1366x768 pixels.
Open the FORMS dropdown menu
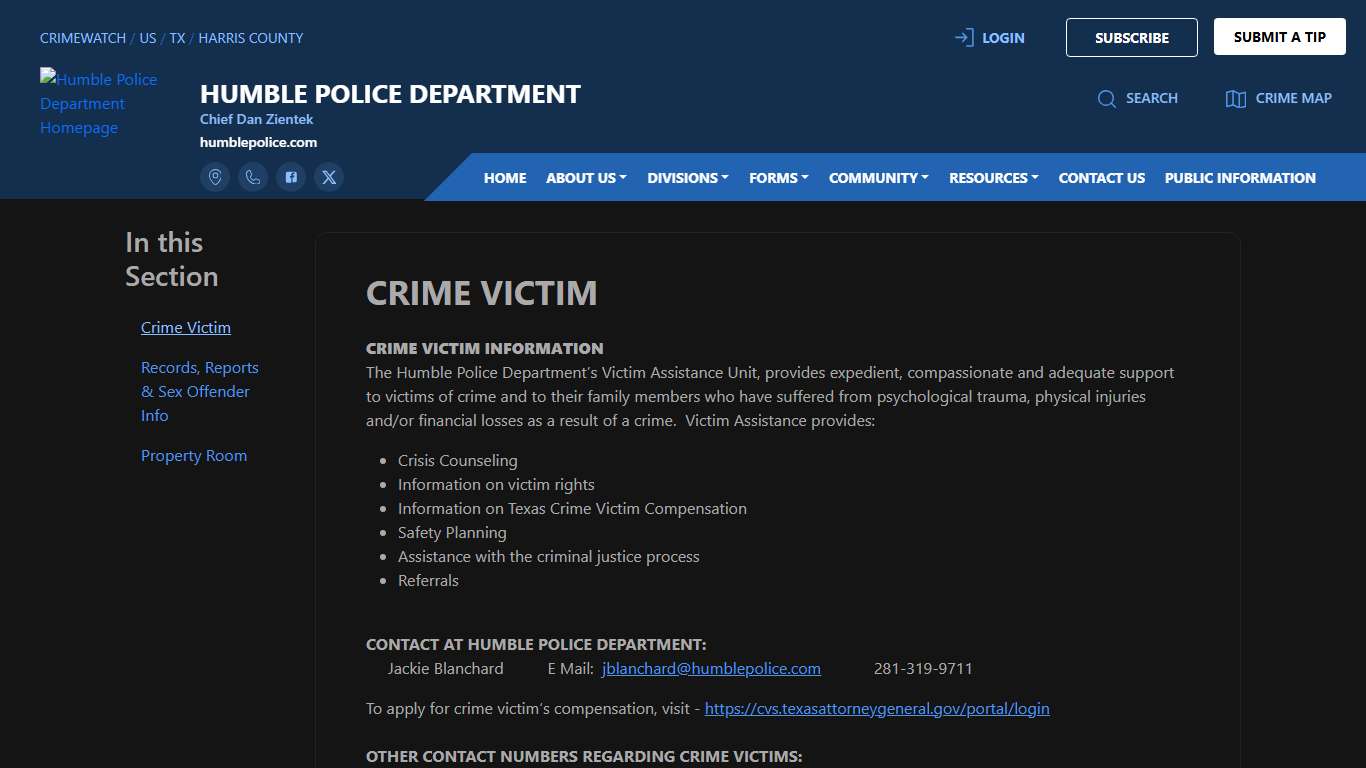click(x=778, y=177)
